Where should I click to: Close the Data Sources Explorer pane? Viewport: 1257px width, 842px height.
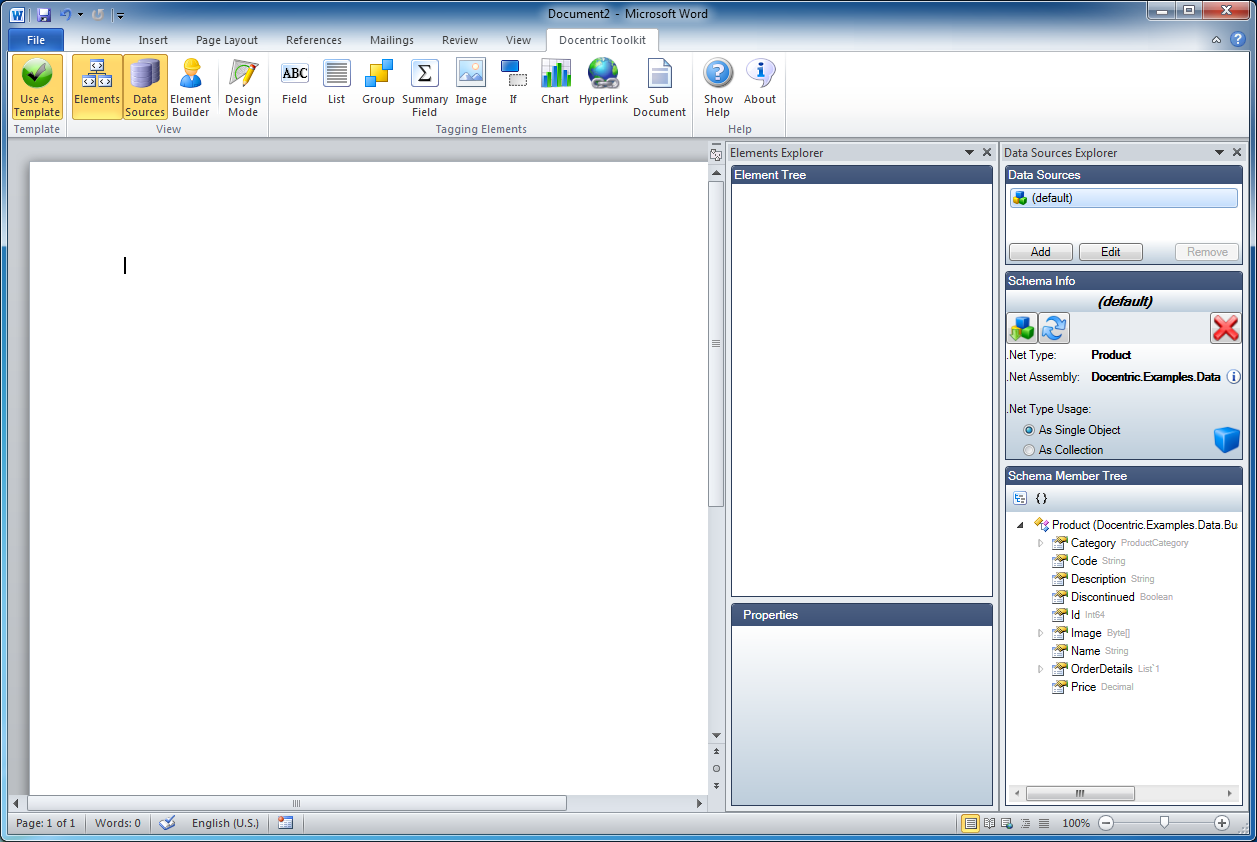[1237, 152]
